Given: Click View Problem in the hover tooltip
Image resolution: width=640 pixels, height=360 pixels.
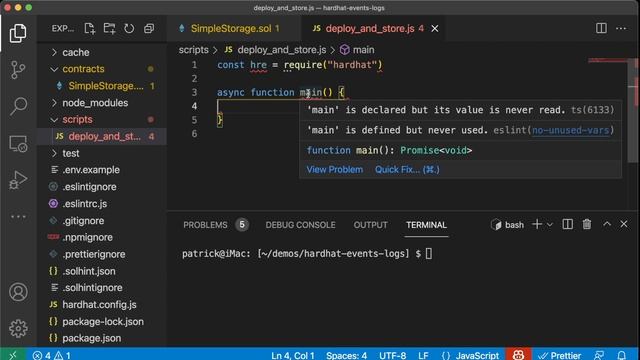Looking at the screenshot, I should click(335, 170).
